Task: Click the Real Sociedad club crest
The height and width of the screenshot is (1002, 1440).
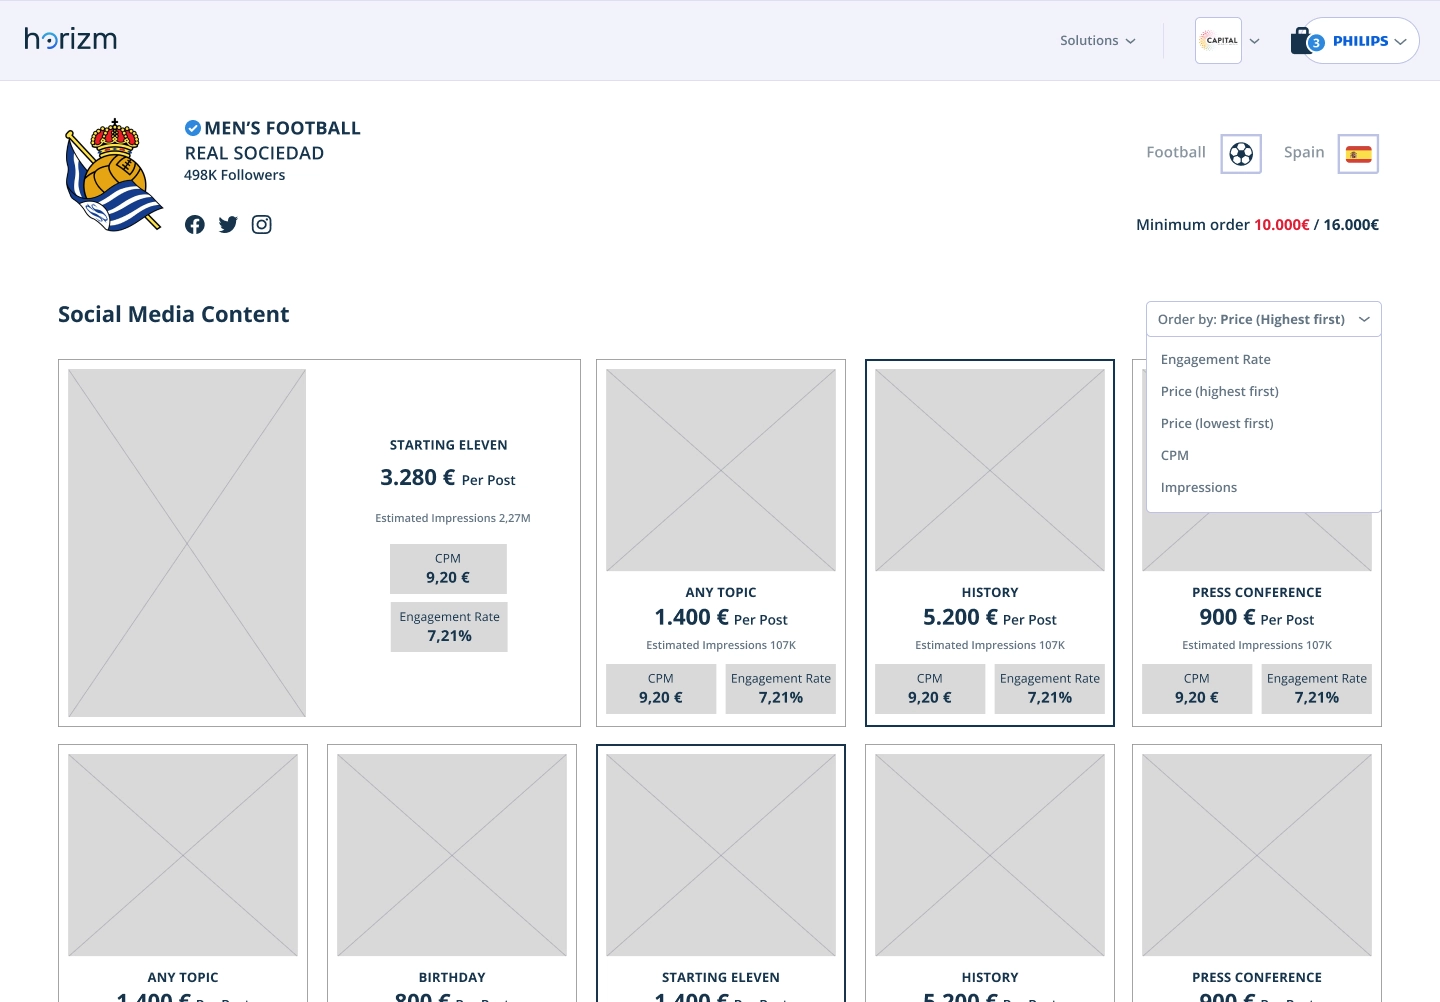Action: click(114, 175)
